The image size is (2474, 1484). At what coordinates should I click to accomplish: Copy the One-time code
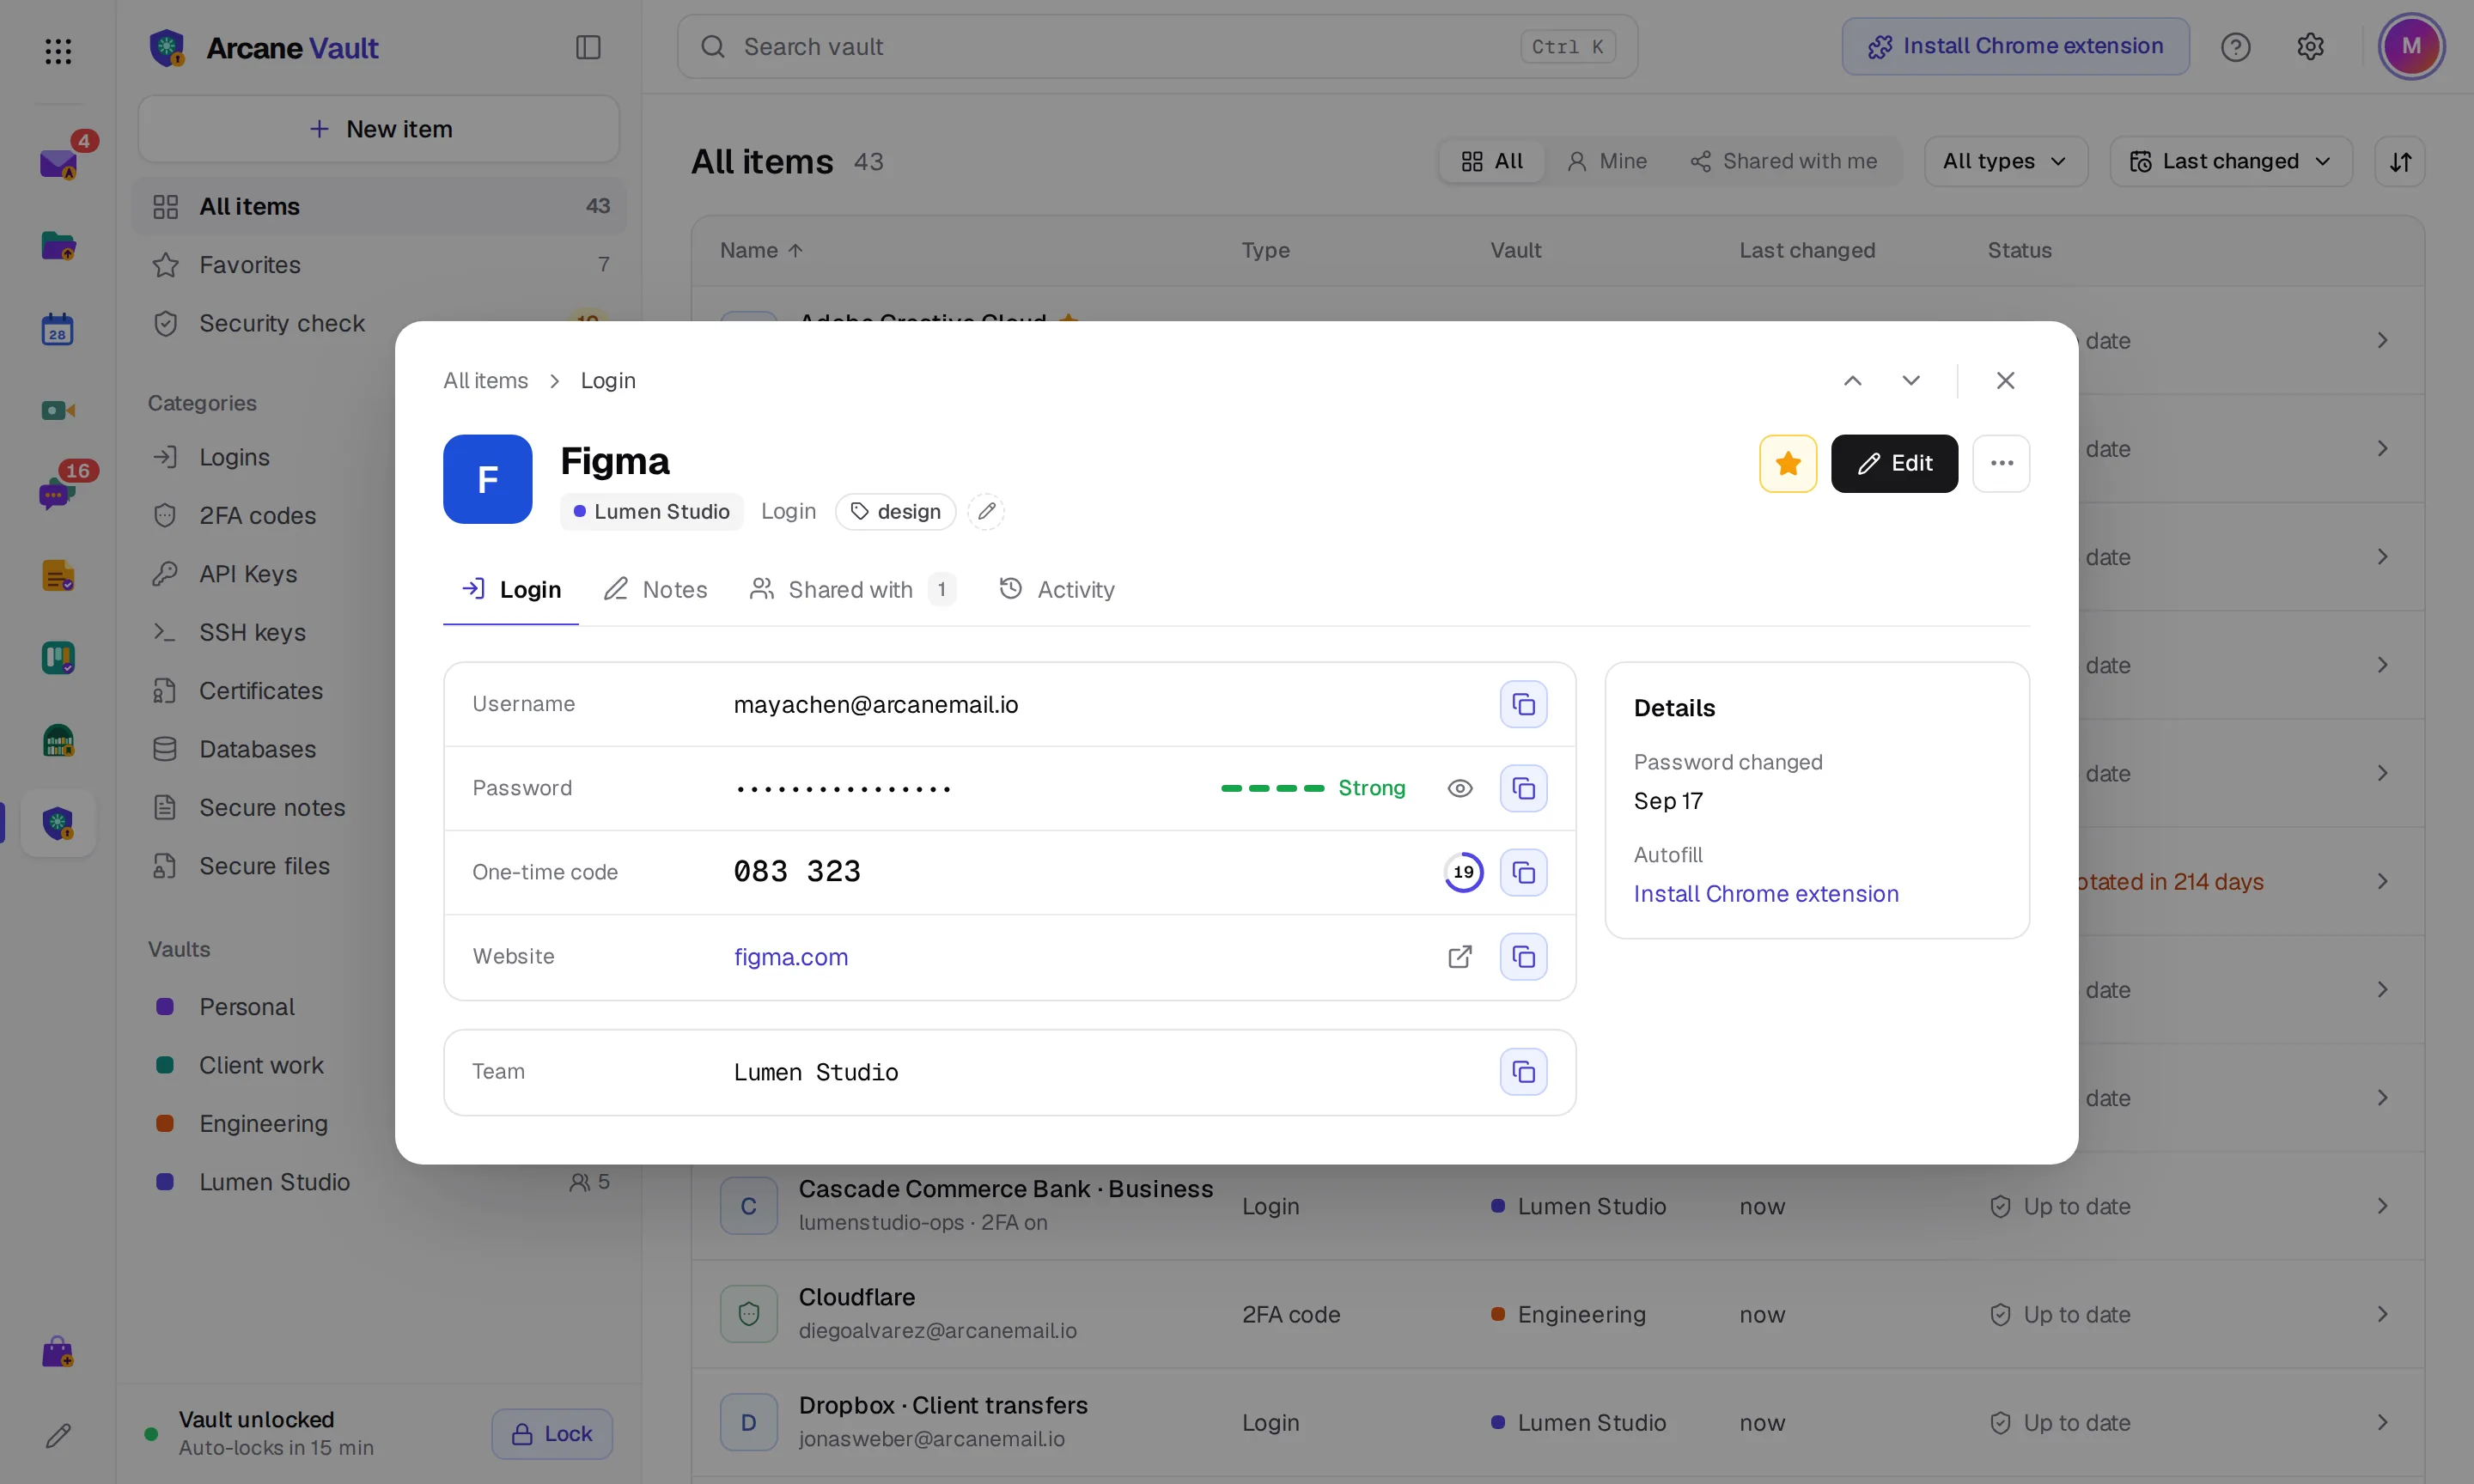click(1523, 872)
